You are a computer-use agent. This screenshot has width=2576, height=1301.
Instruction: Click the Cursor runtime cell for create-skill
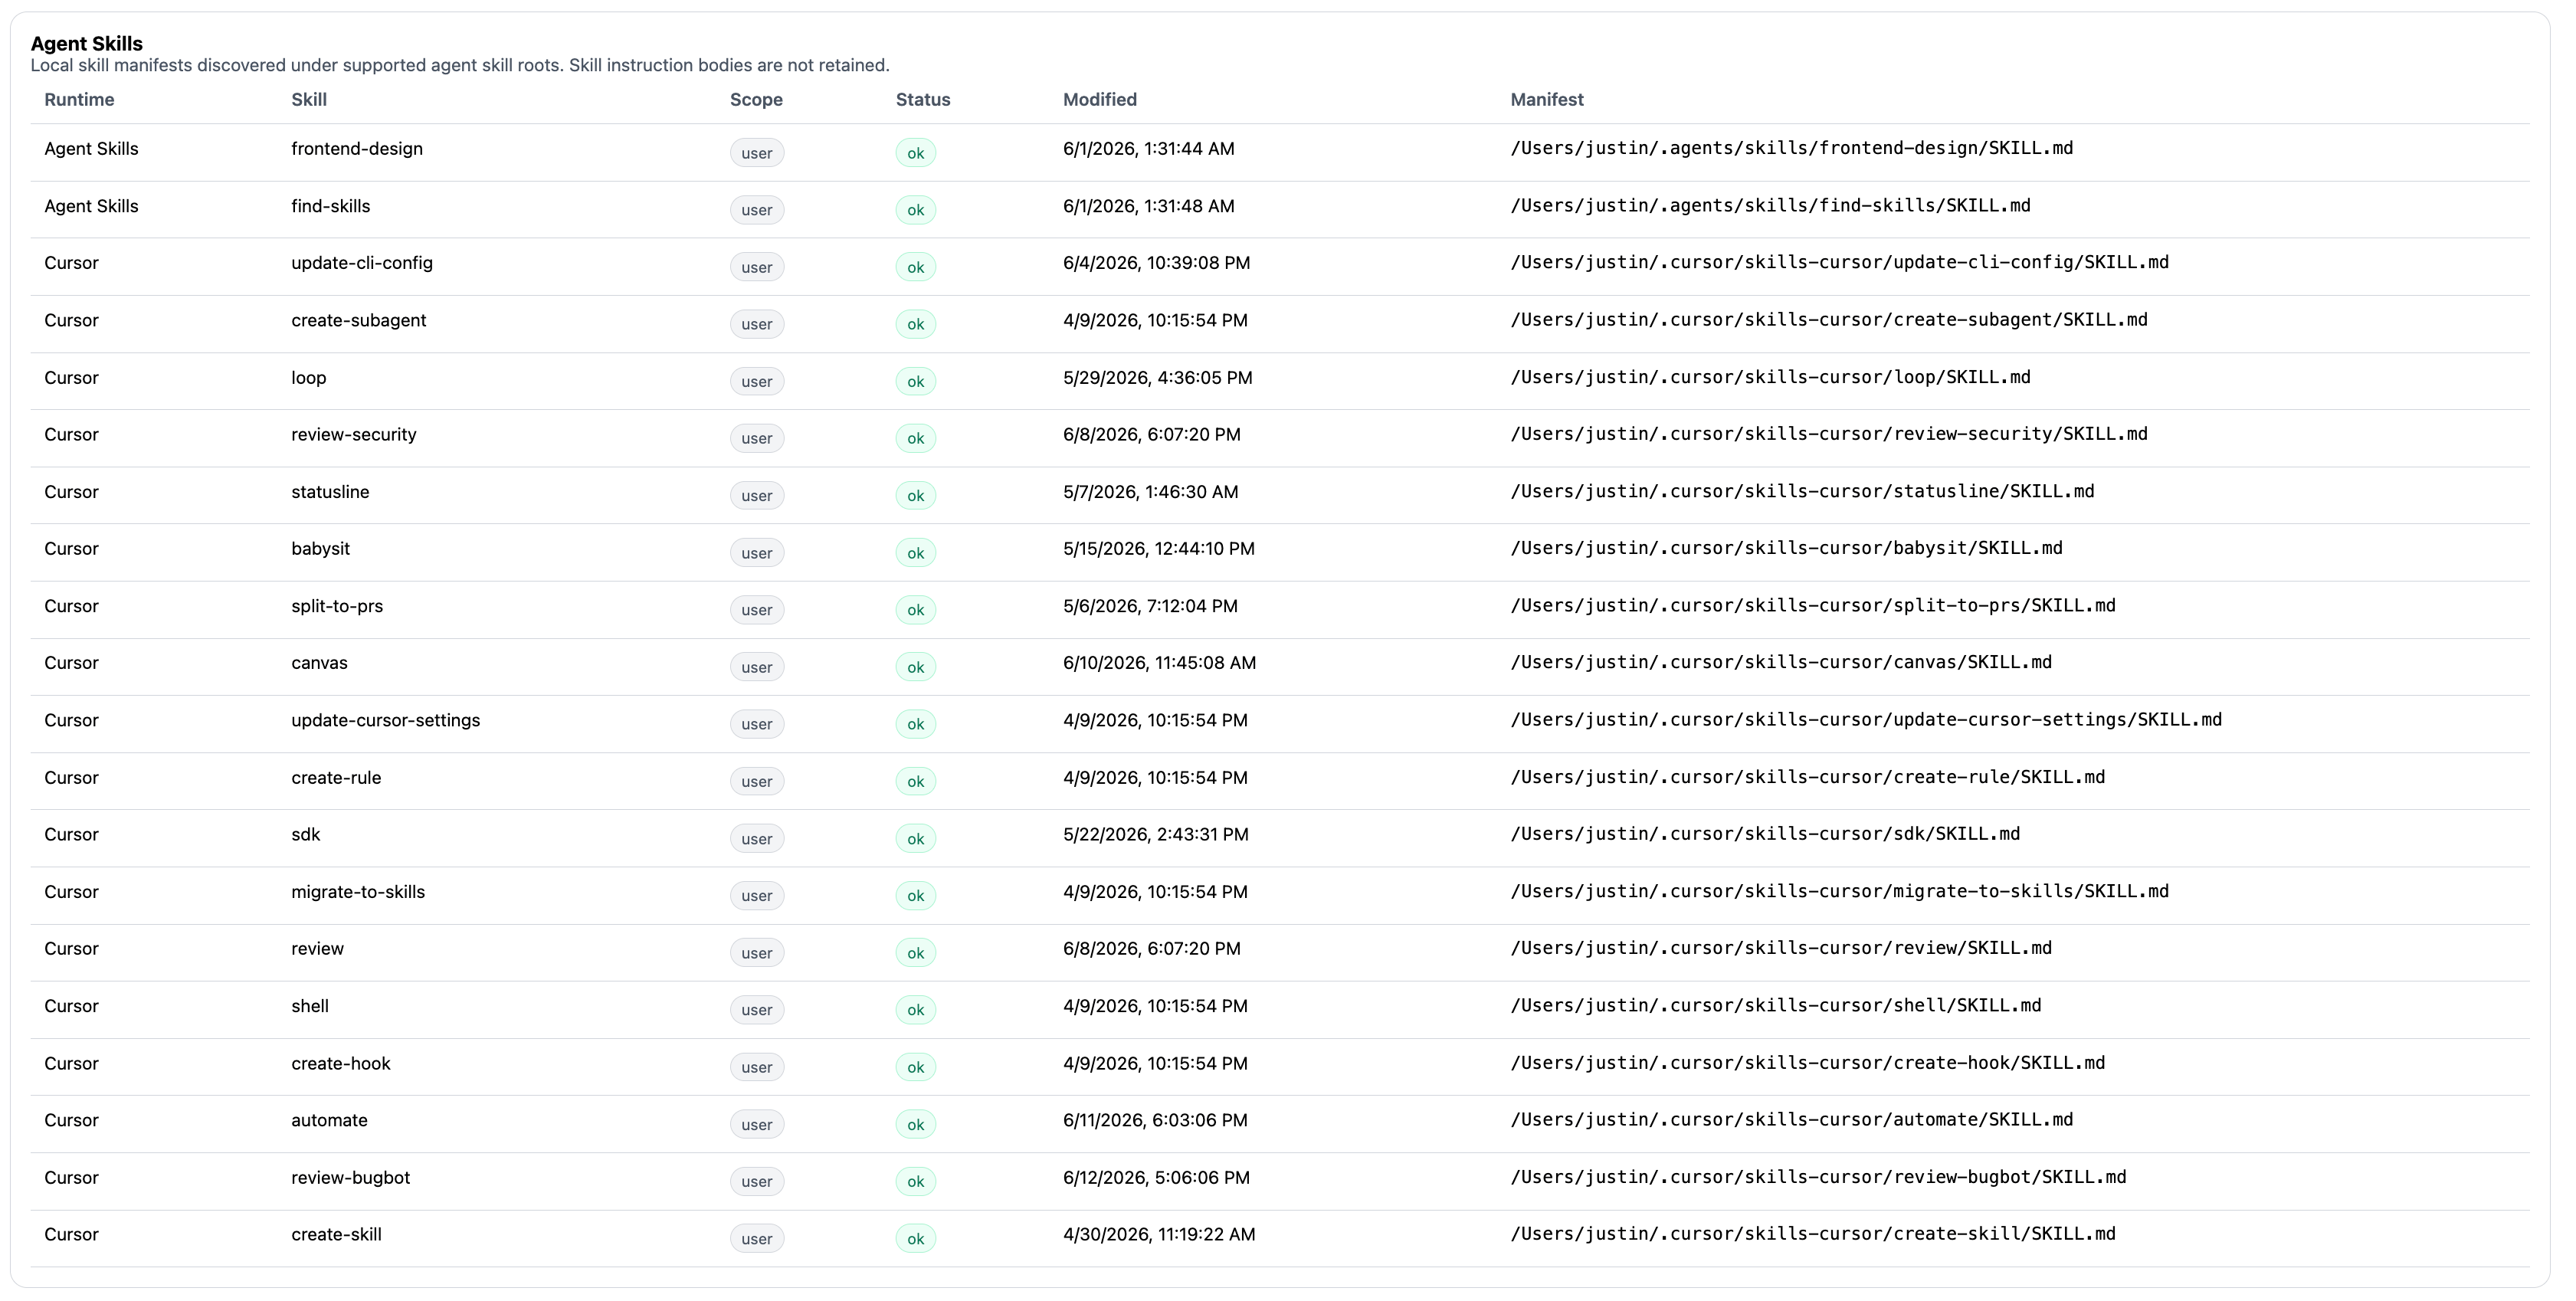[x=72, y=1235]
